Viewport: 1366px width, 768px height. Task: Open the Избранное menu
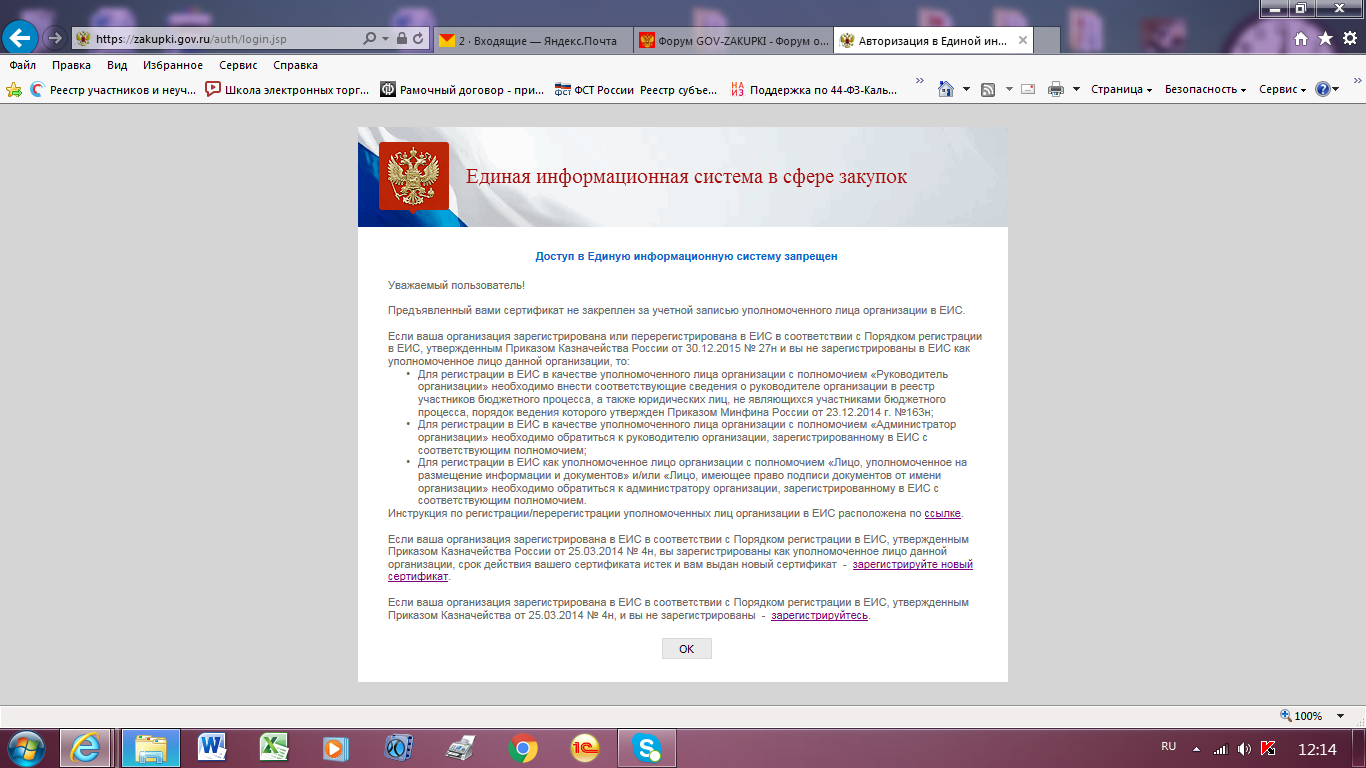point(172,65)
